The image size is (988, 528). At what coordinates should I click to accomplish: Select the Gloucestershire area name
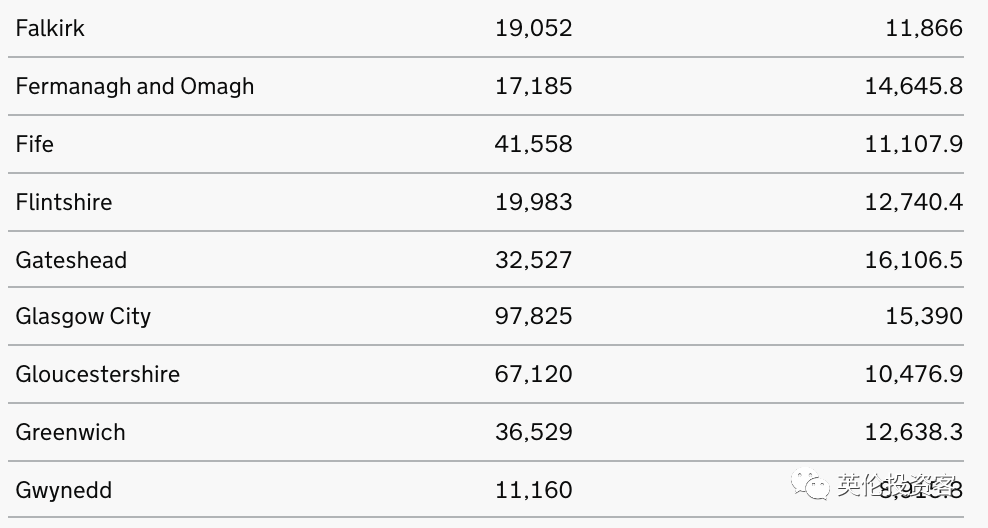pyautogui.click(x=98, y=374)
